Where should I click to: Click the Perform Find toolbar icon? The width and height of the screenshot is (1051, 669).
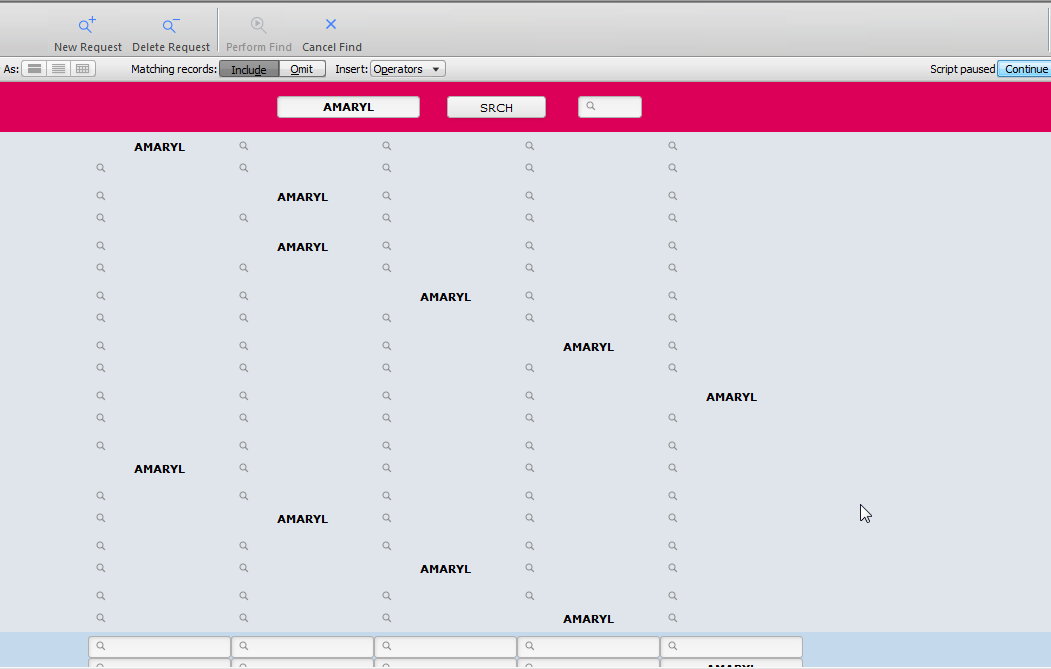[258, 25]
